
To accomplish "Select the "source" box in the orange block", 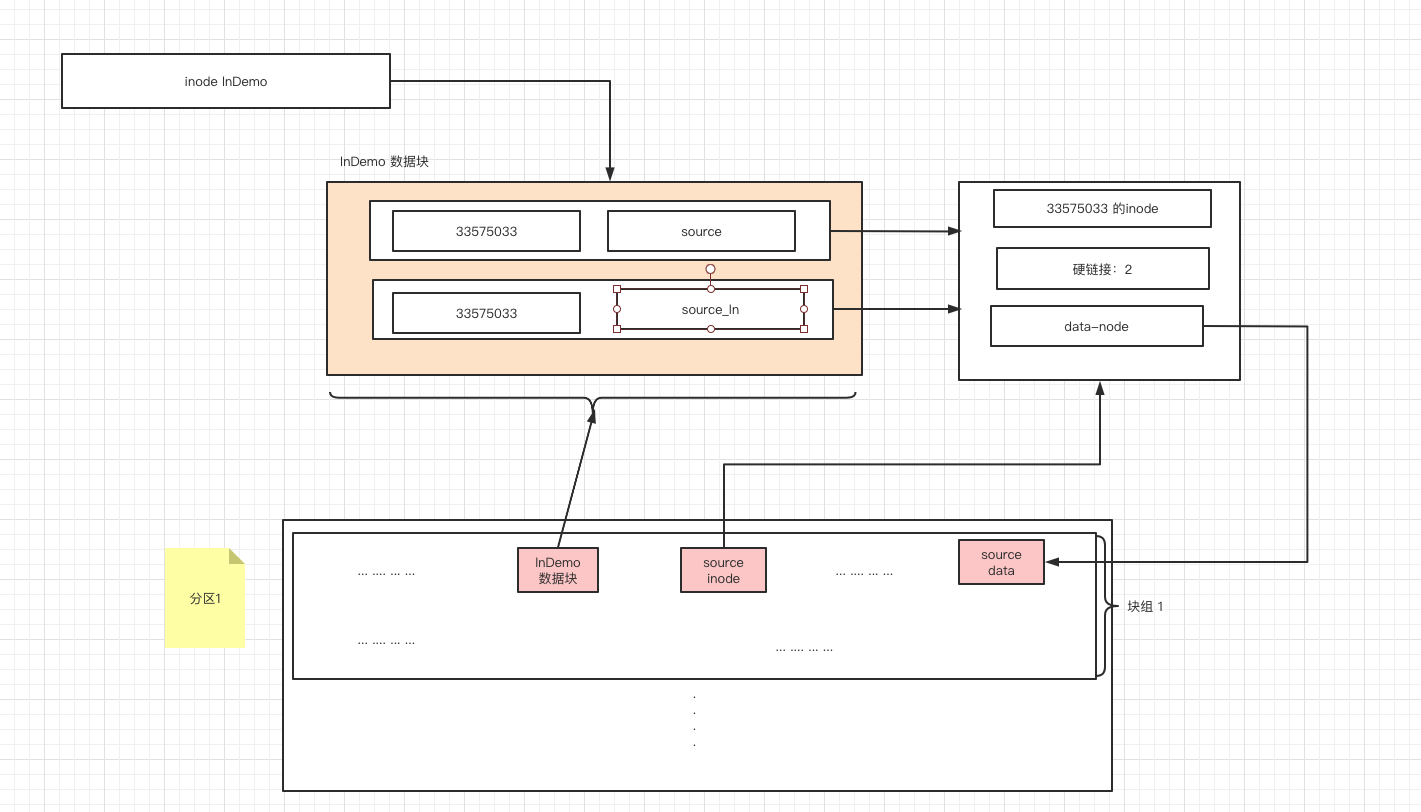I will (x=701, y=231).
